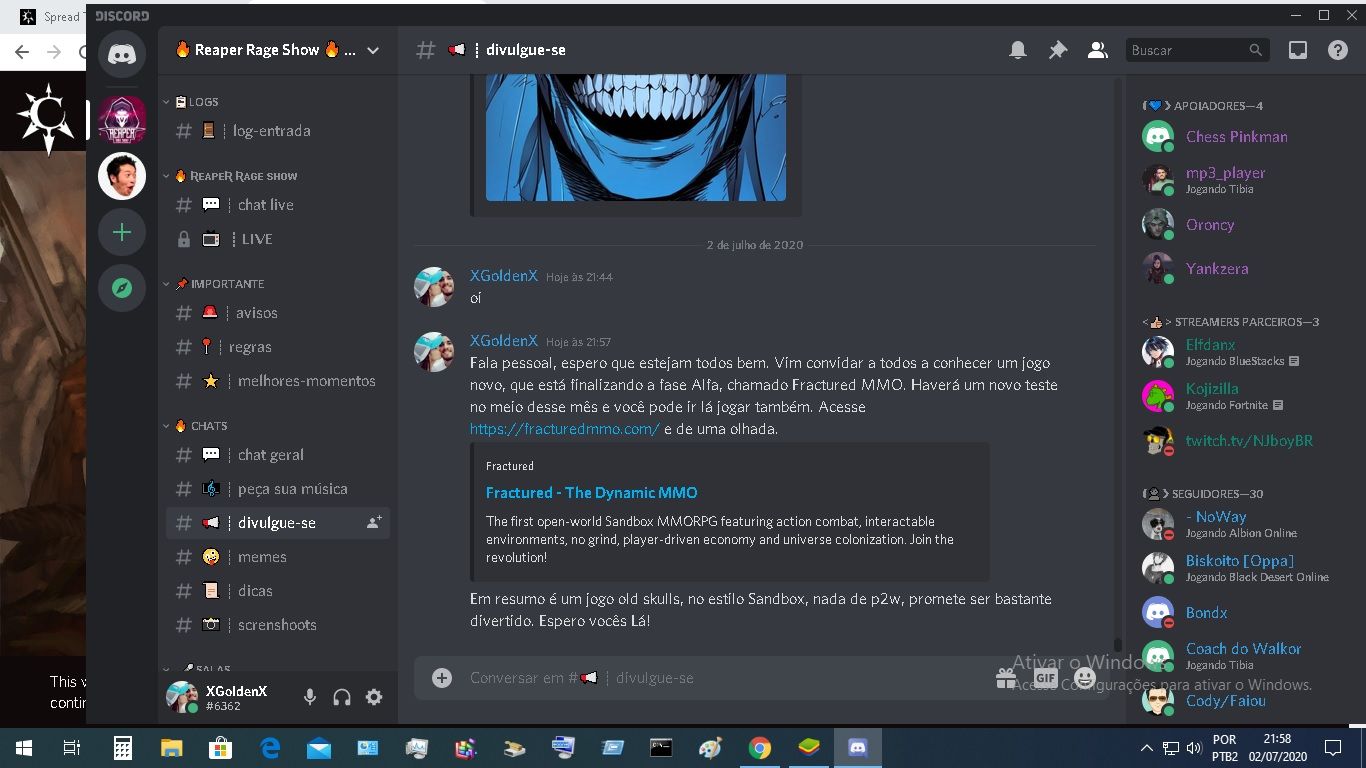Open the server with the face avatar
The width and height of the screenshot is (1366, 768).
pyautogui.click(x=122, y=177)
